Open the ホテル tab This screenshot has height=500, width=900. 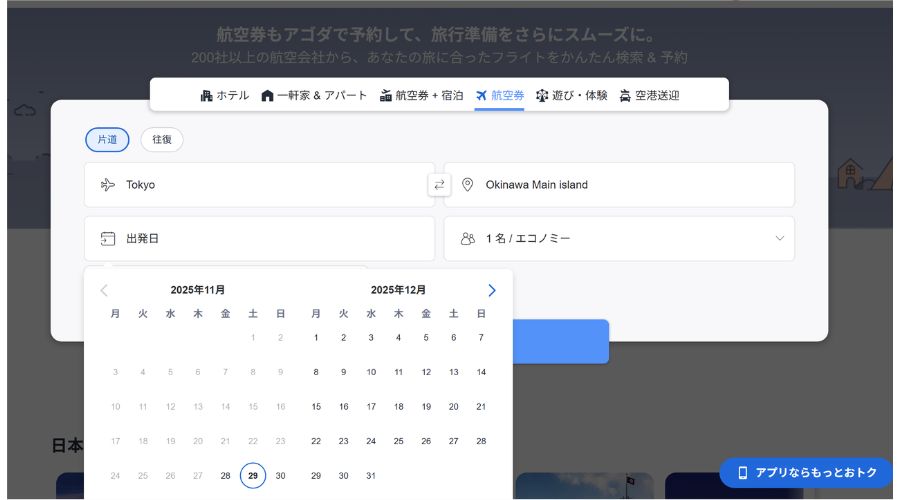(x=224, y=95)
